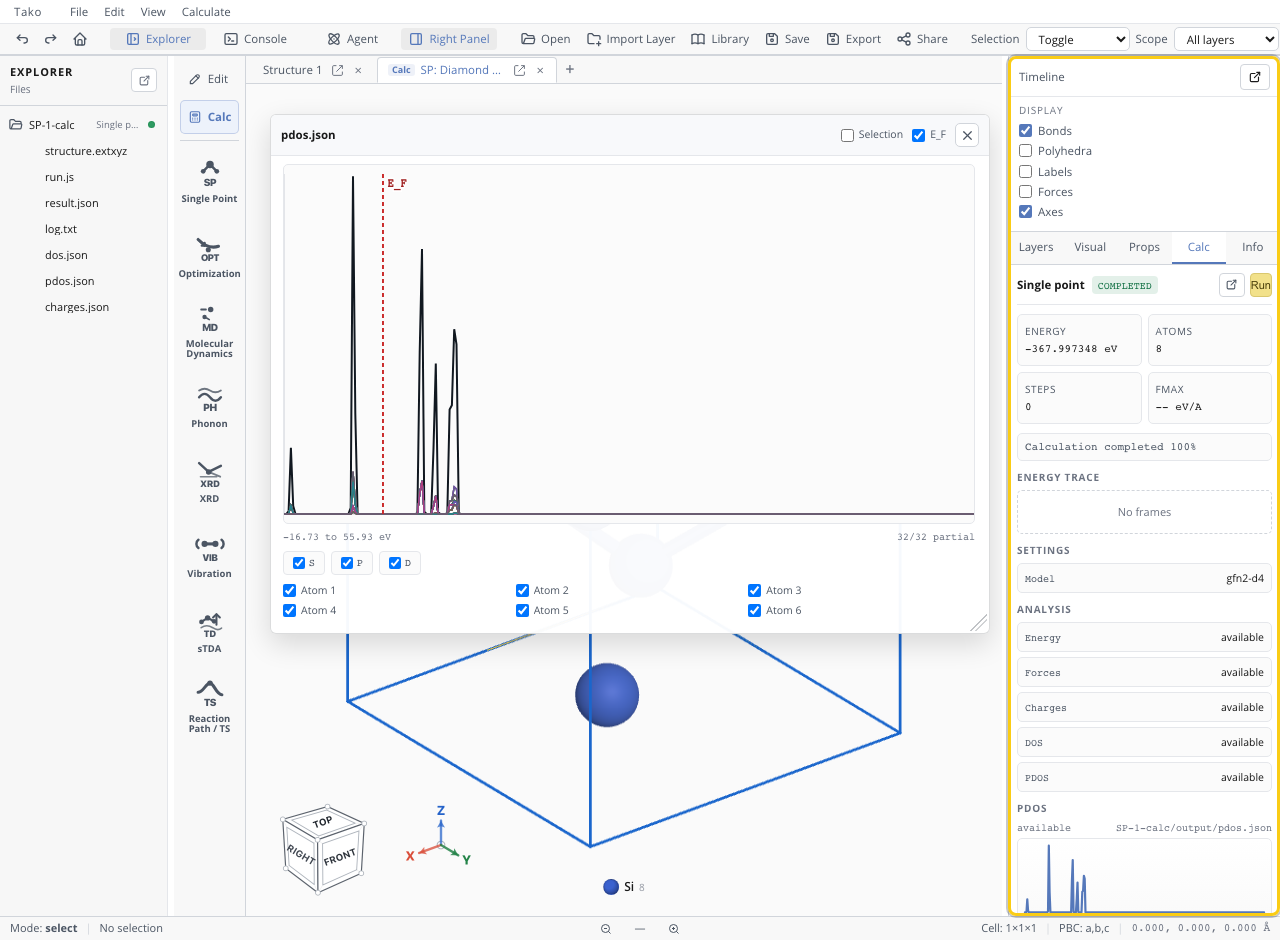This screenshot has width=1280, height=940.
Task: Click the Export button
Action: coord(853,39)
